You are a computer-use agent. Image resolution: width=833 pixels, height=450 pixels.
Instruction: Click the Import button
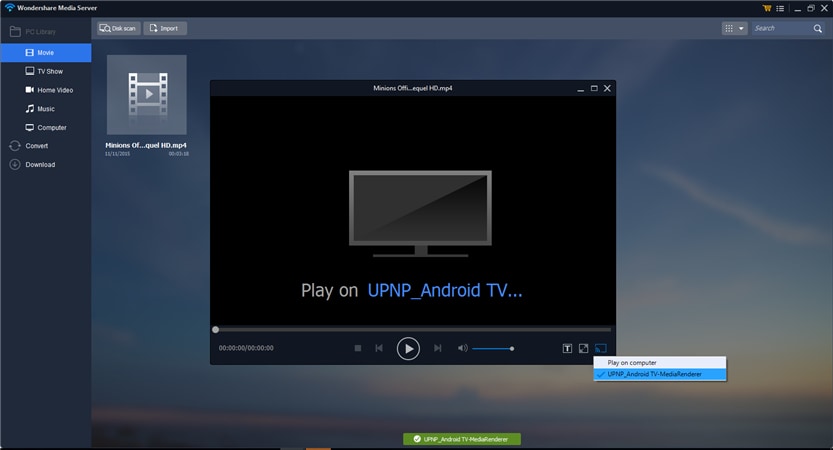pos(165,28)
